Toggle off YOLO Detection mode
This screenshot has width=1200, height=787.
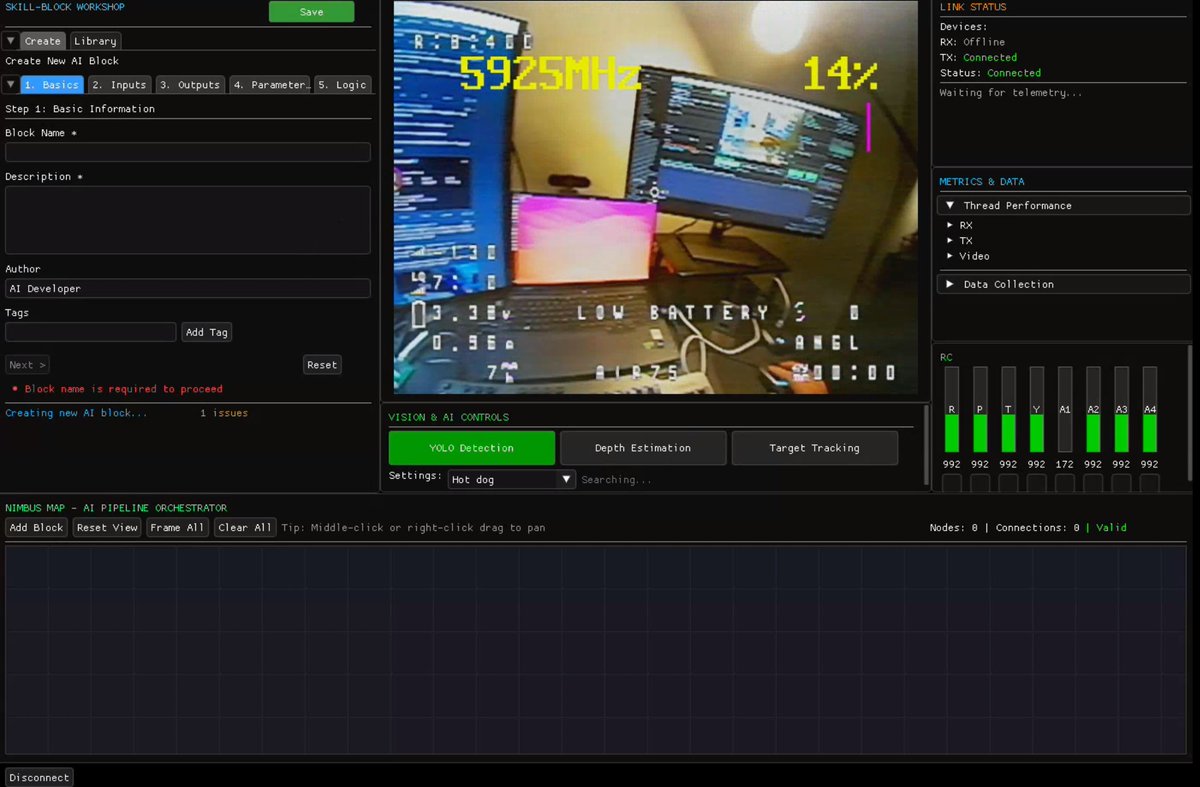[x=471, y=447]
